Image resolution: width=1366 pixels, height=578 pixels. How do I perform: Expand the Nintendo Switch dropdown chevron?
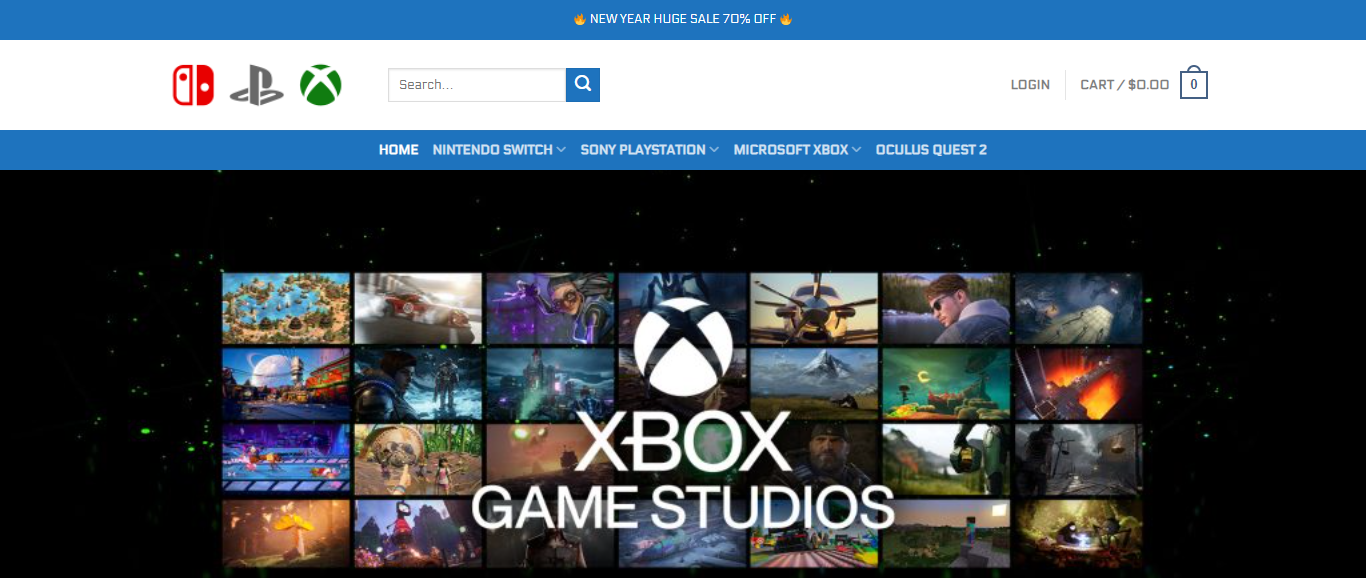coord(562,150)
